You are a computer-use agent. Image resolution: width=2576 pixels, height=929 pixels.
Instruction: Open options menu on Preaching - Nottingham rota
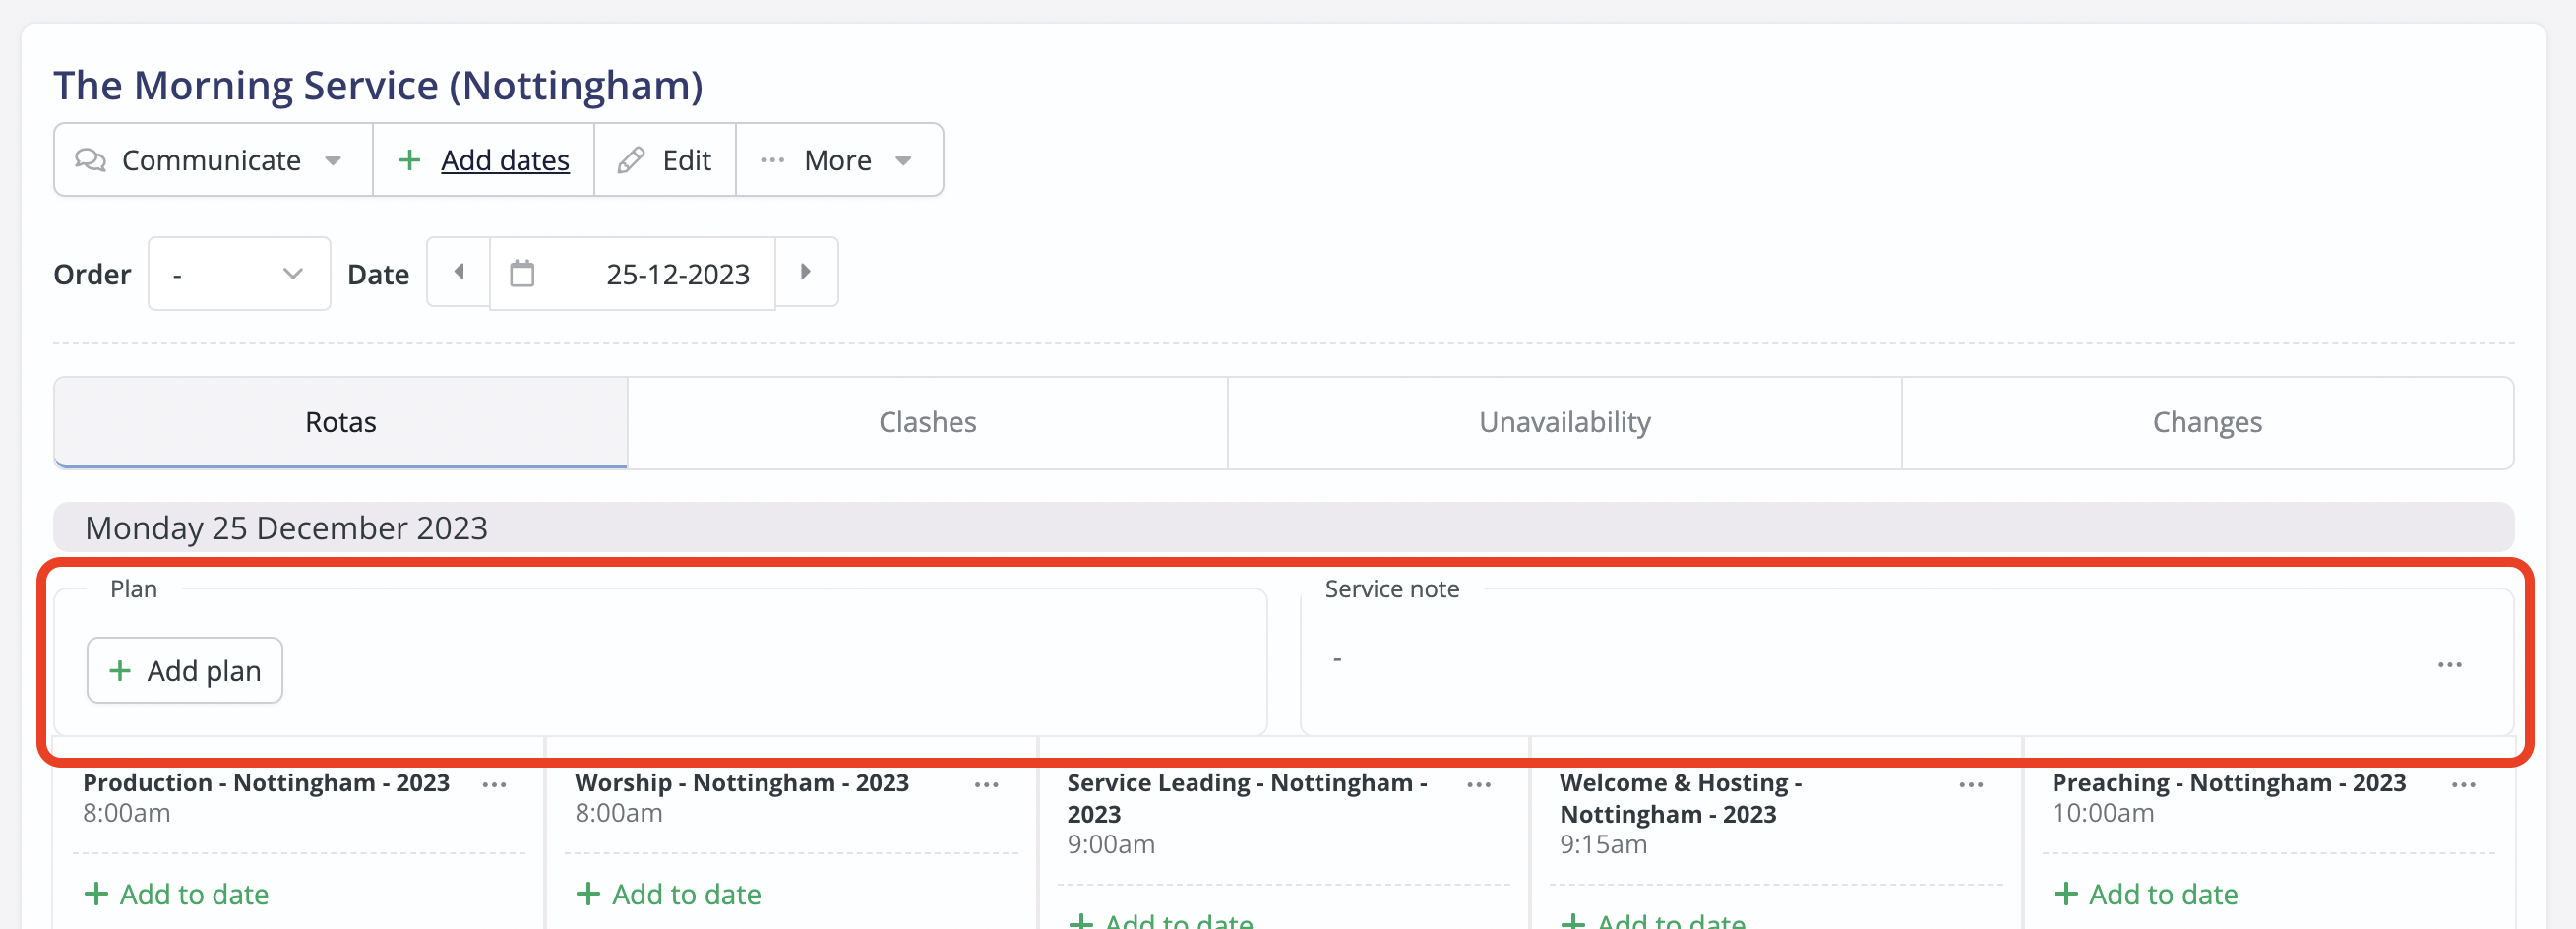point(2463,785)
